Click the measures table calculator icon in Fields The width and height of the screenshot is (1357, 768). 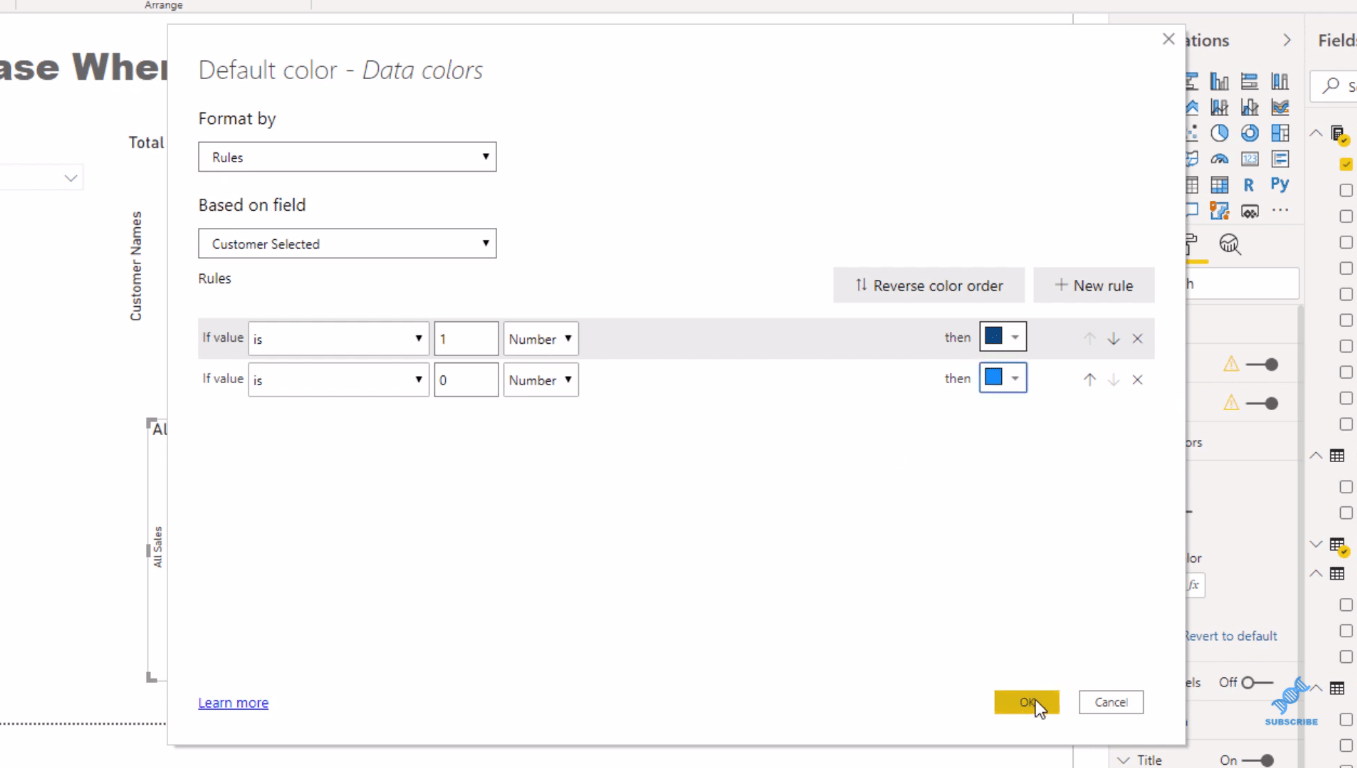coord(1338,134)
